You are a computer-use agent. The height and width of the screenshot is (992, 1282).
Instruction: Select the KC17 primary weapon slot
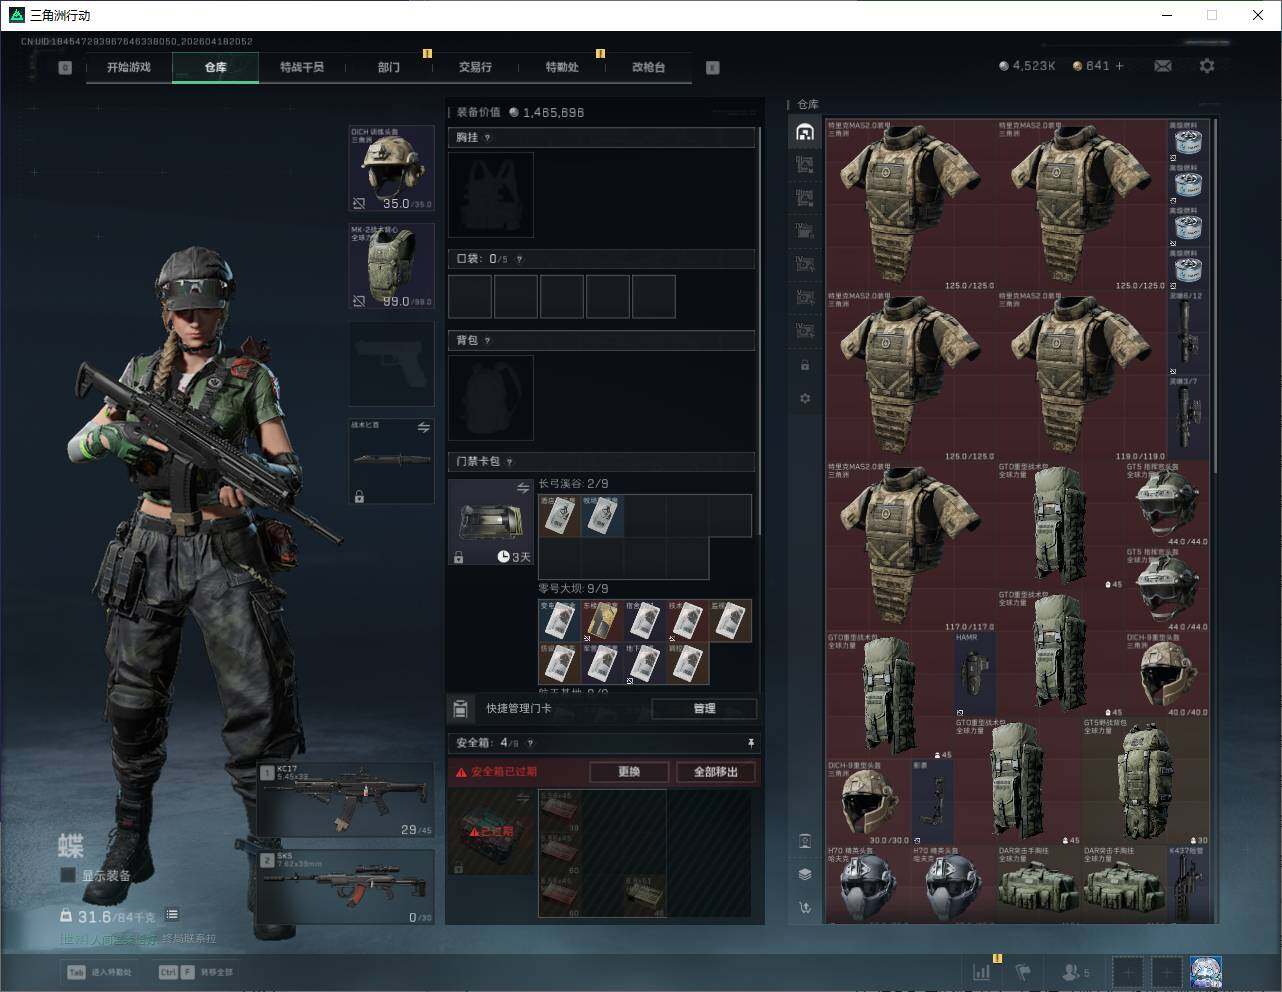(346, 800)
